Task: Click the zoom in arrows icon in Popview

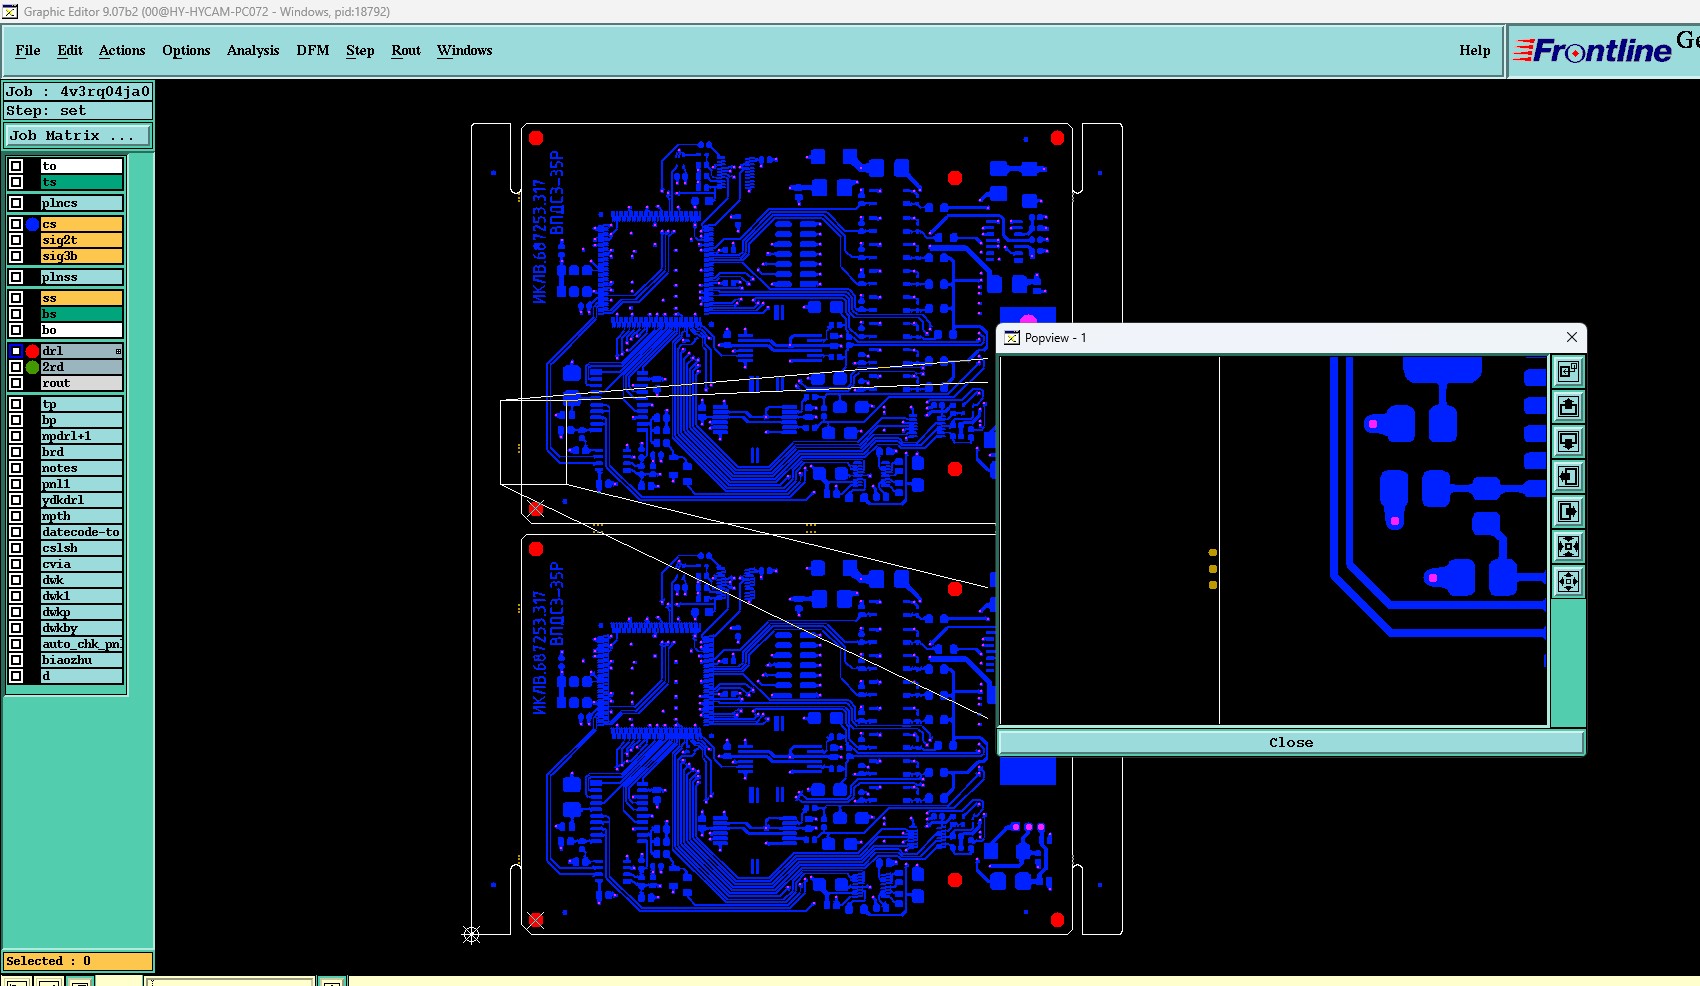Action: pos(1568,547)
